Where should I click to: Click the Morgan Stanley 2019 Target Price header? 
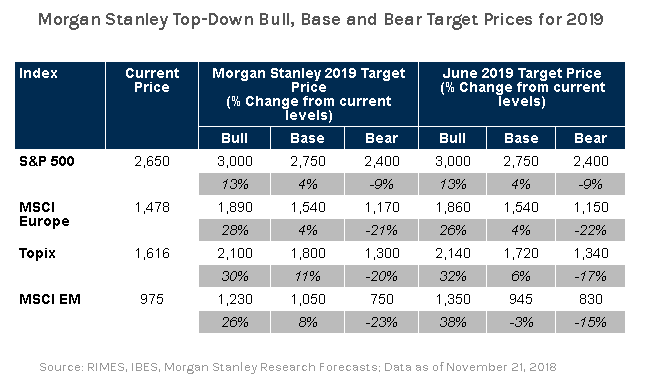309,94
